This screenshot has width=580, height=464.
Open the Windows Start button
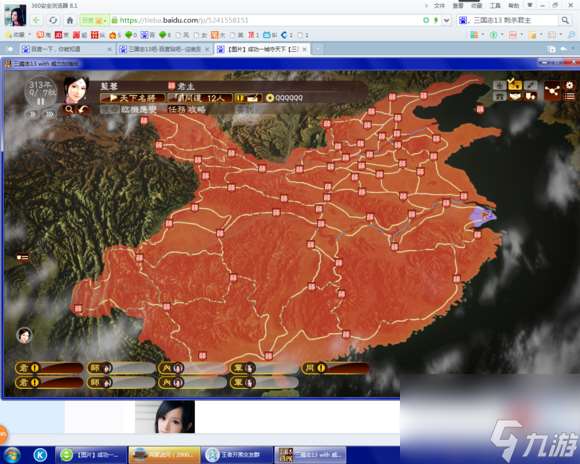click(x=11, y=455)
